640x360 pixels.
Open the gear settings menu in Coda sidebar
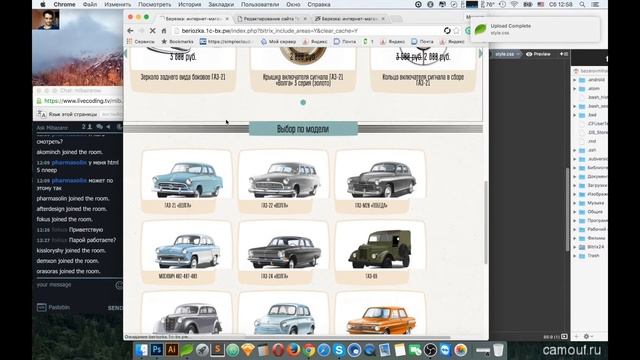click(x=587, y=336)
